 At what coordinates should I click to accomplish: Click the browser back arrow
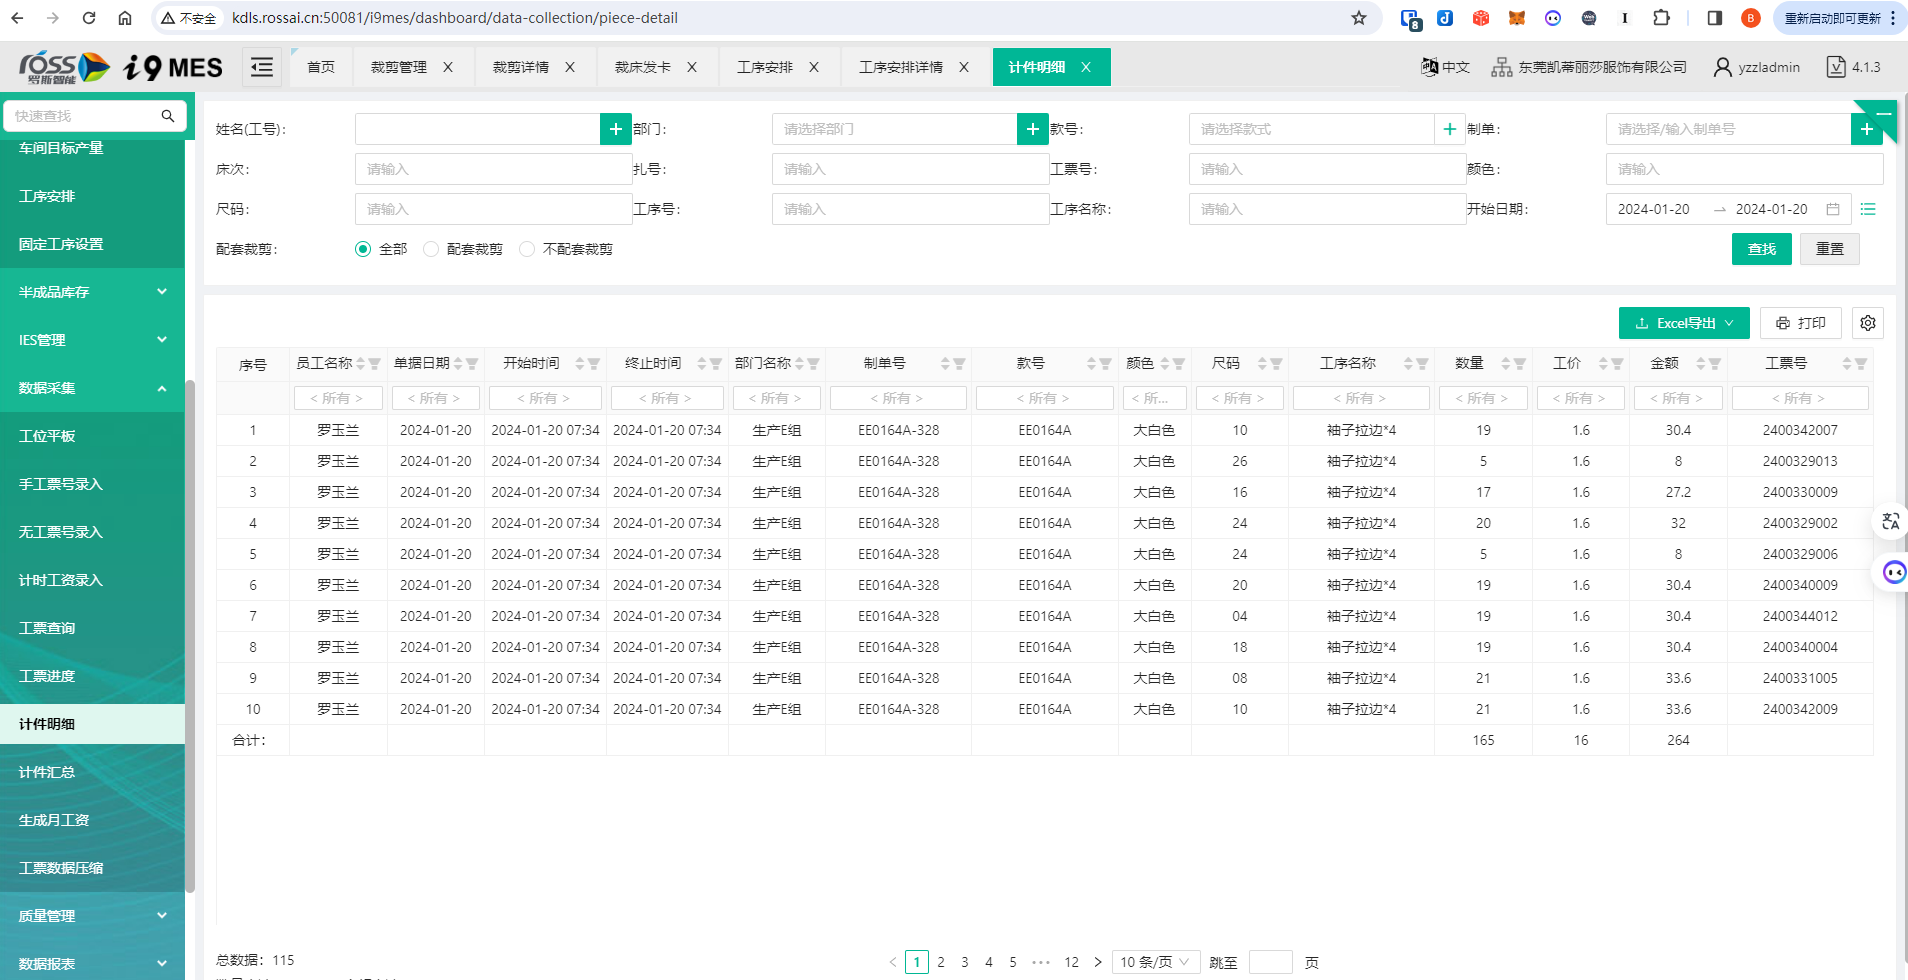(x=18, y=18)
